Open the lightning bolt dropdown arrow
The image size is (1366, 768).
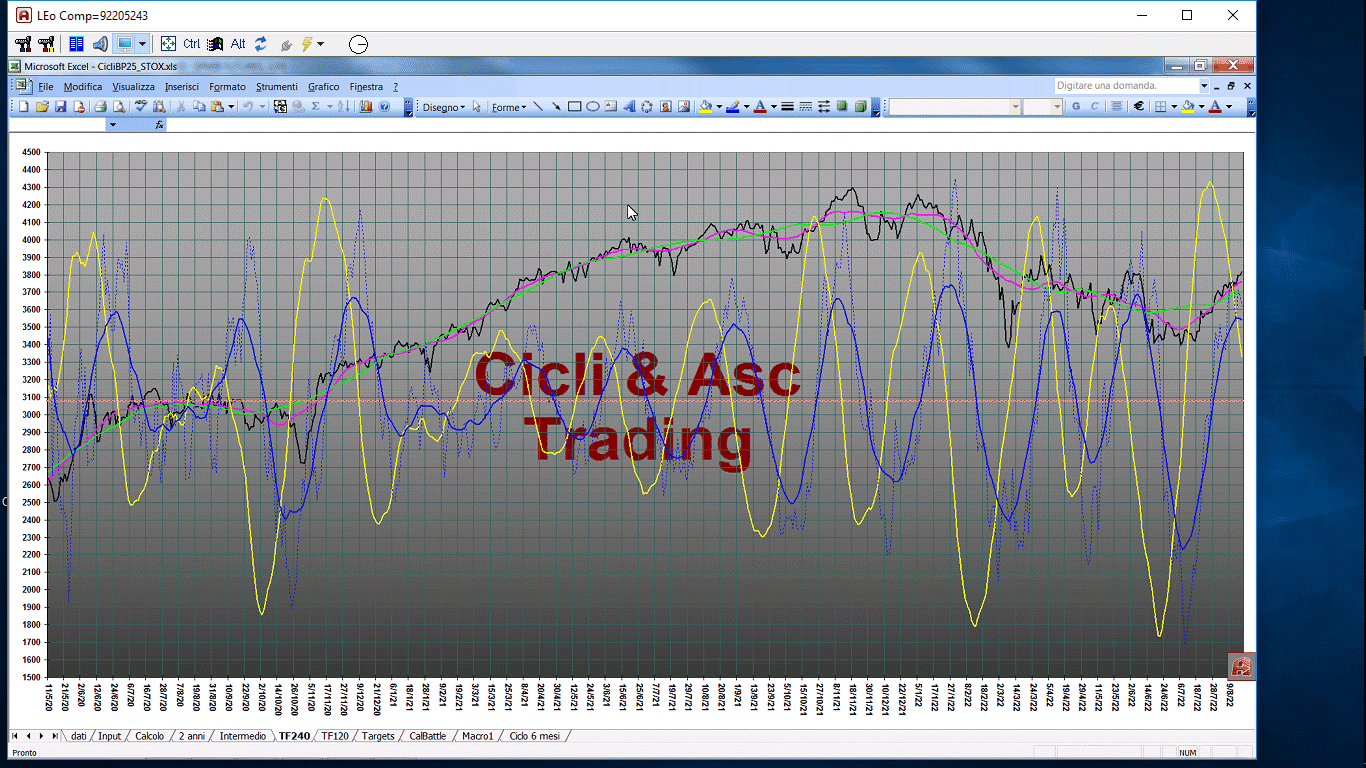pos(320,44)
